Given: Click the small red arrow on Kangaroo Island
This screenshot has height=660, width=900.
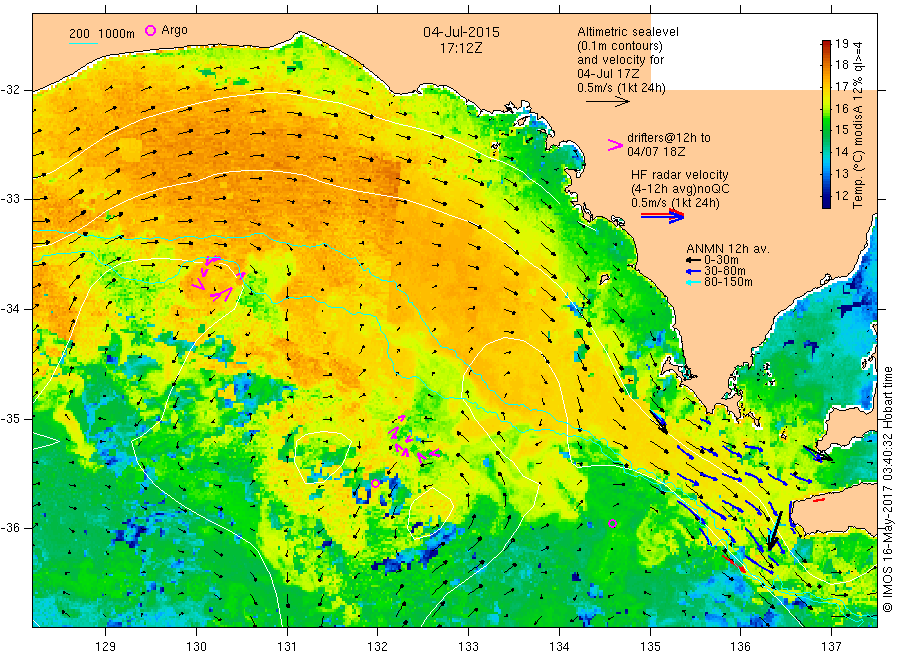Looking at the screenshot, I should click(819, 500).
